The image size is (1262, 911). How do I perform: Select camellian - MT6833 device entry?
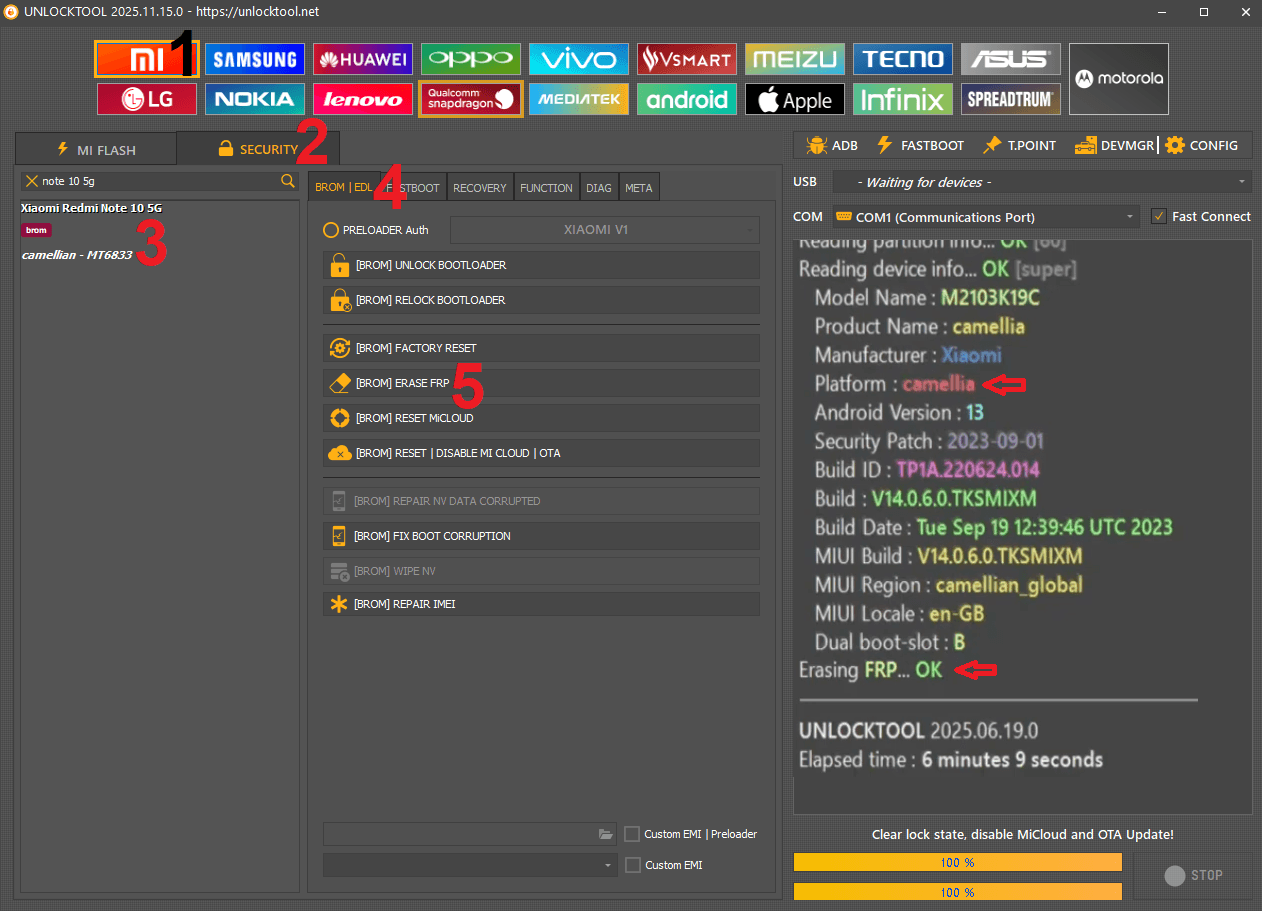coord(77,255)
